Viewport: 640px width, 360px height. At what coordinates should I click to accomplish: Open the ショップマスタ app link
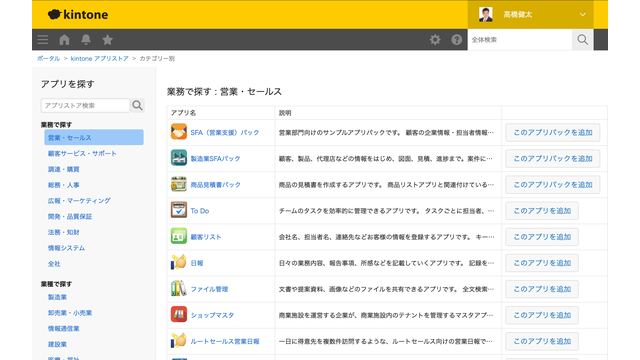click(212, 315)
